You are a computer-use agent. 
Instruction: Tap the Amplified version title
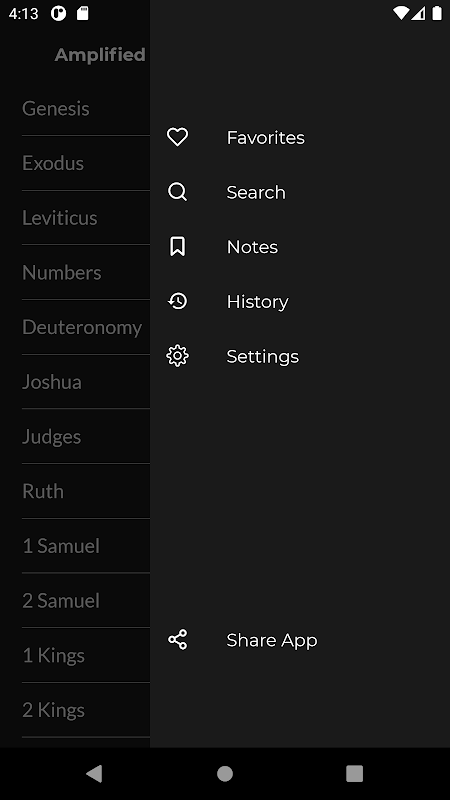(100, 55)
